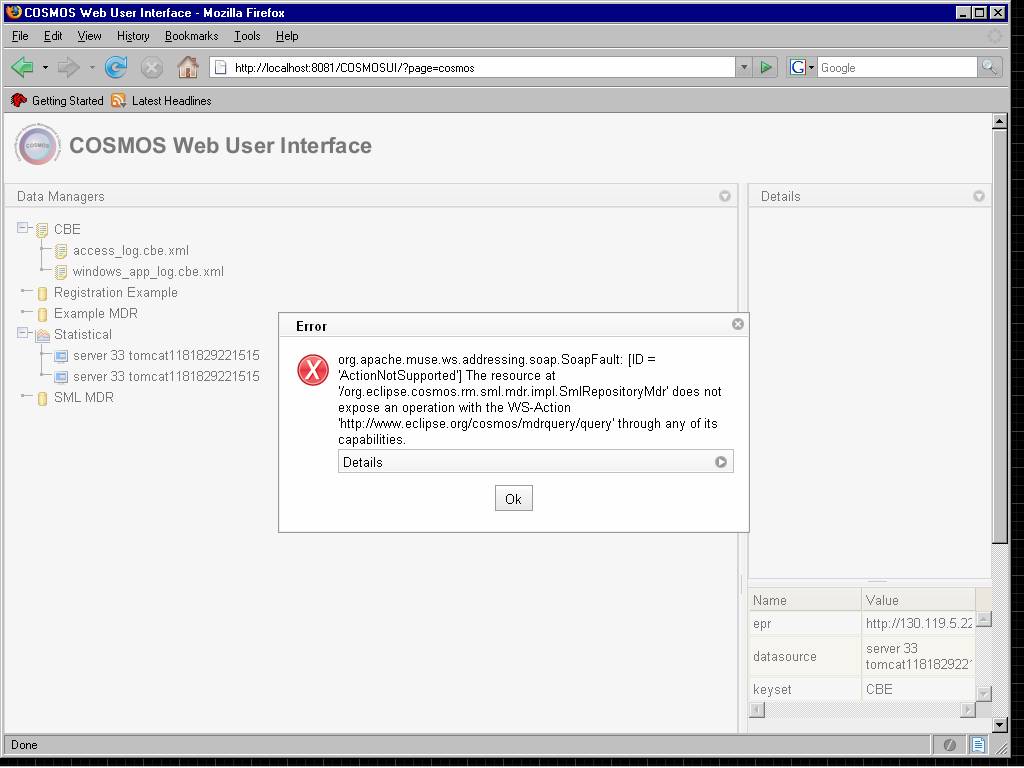
Task: Select windows_app_log.cbe.xml tree item
Action: tap(148, 271)
